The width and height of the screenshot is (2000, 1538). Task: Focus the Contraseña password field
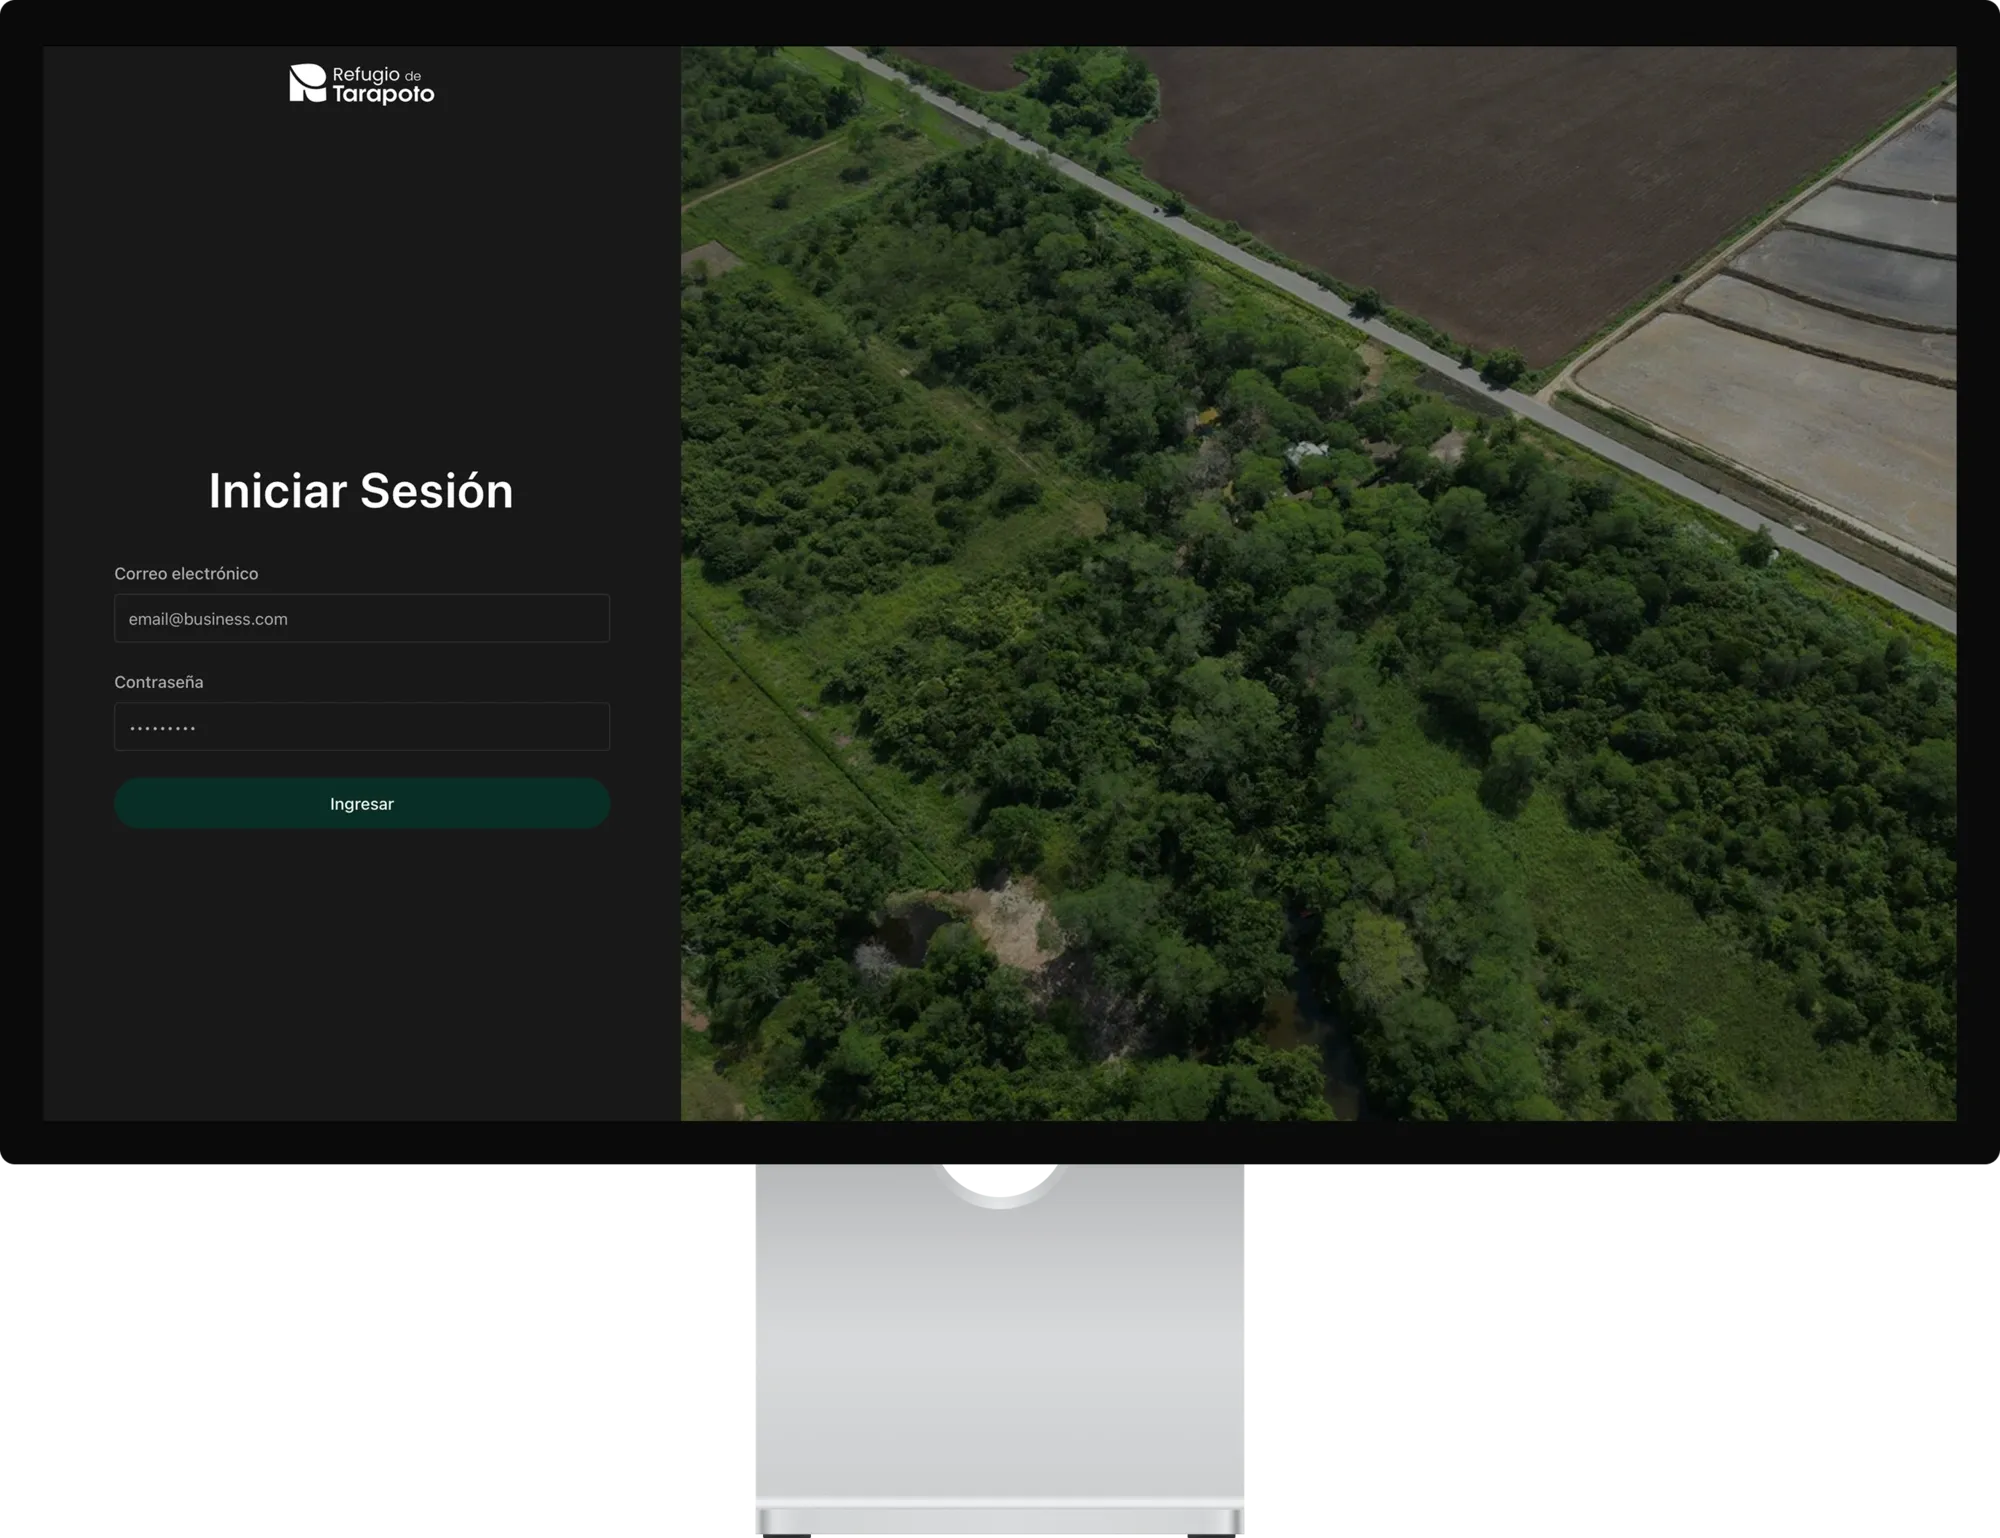362,726
